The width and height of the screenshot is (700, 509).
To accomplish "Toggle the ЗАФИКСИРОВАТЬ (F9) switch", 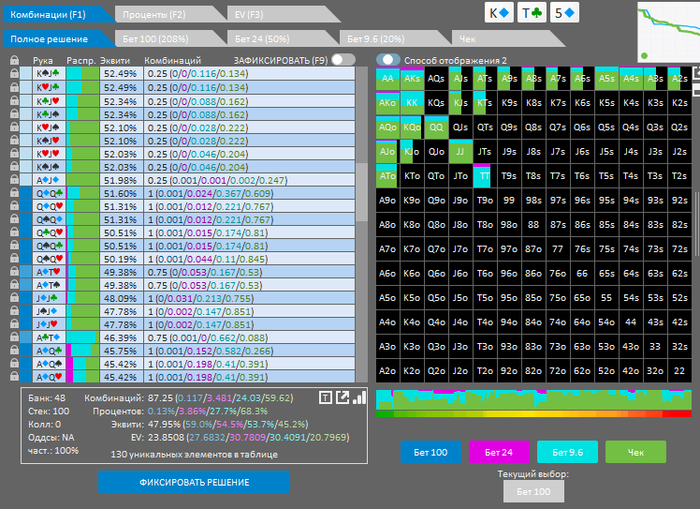I will (343, 60).
